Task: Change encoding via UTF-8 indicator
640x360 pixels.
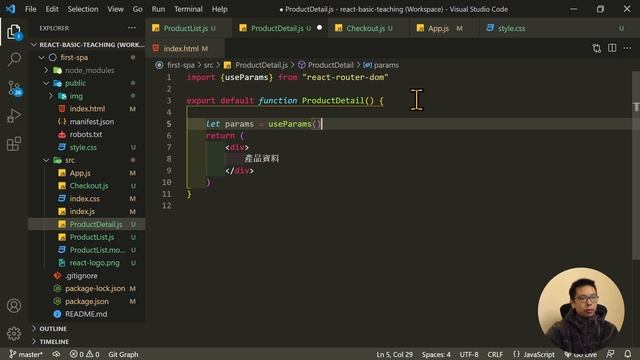Action: point(469,354)
